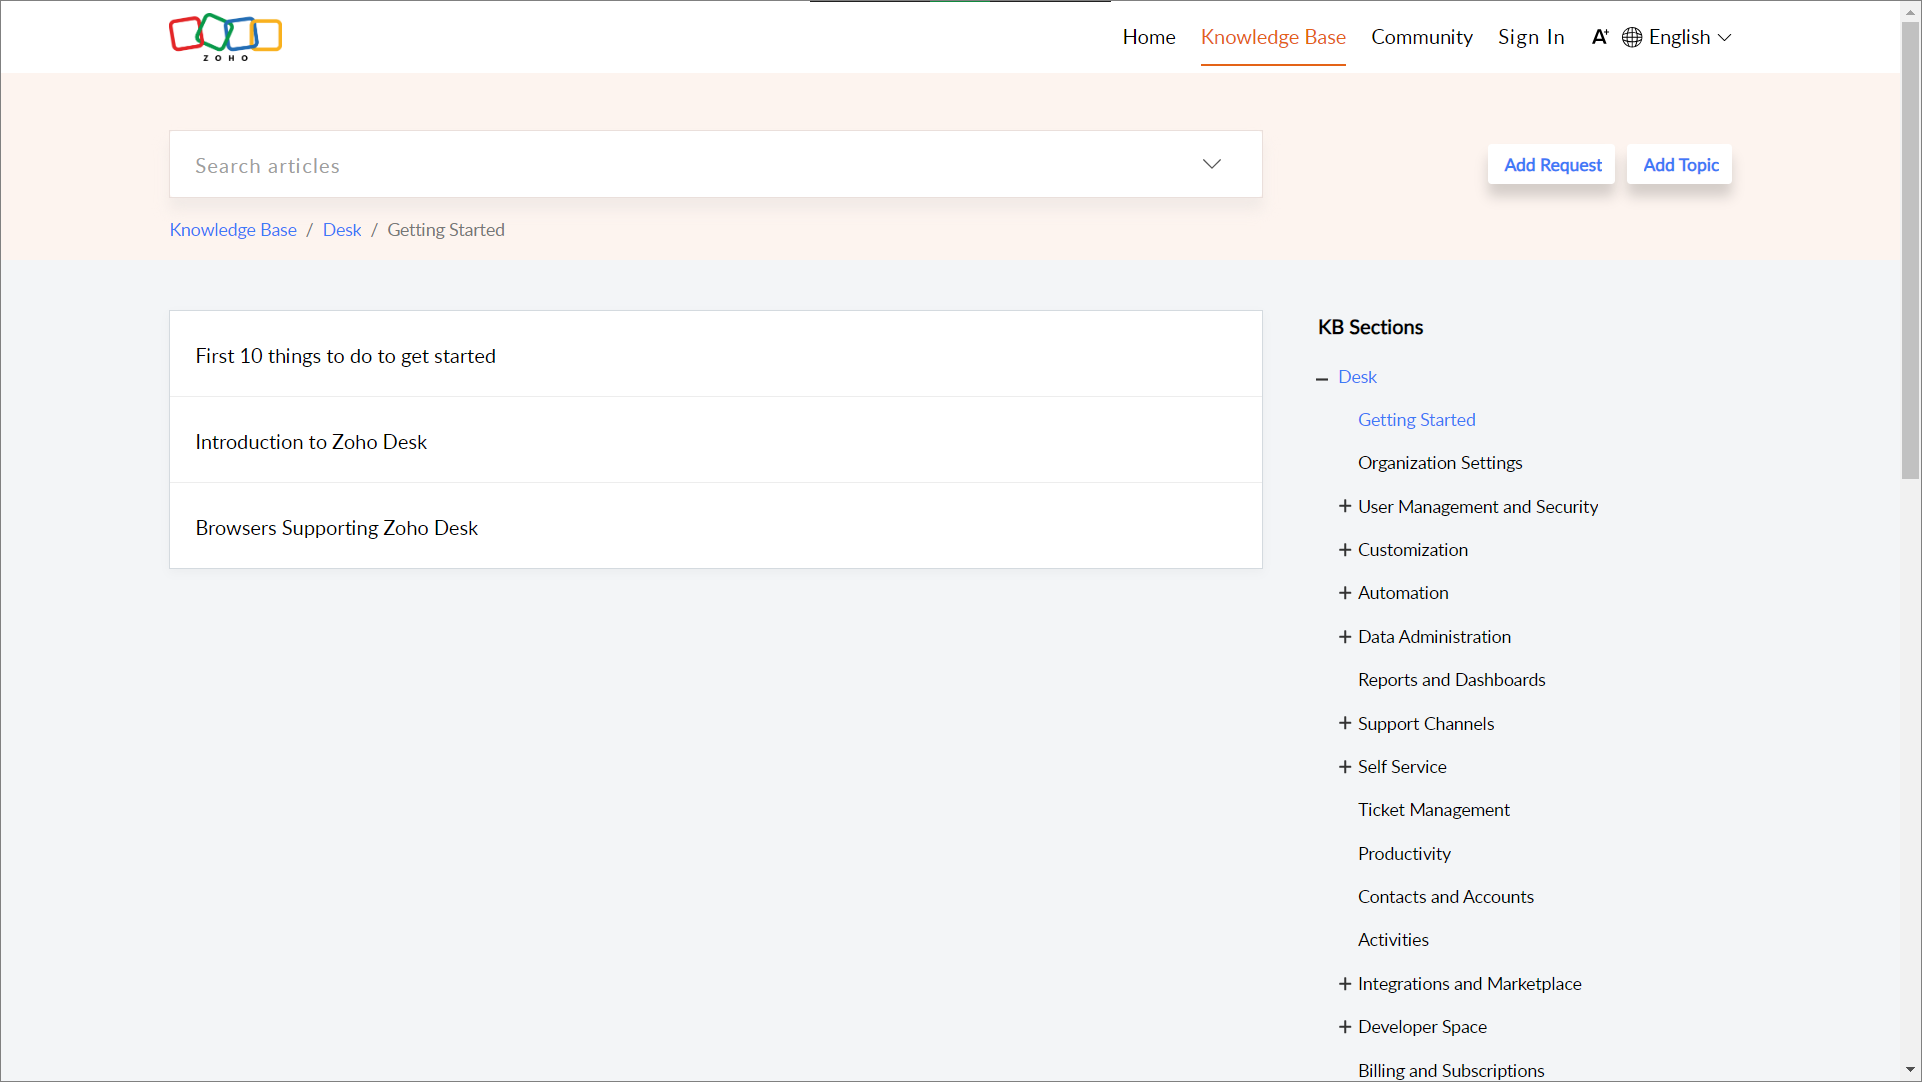The image size is (1922, 1082).
Task: Expand the Developer Space section
Action: pos(1345,1027)
